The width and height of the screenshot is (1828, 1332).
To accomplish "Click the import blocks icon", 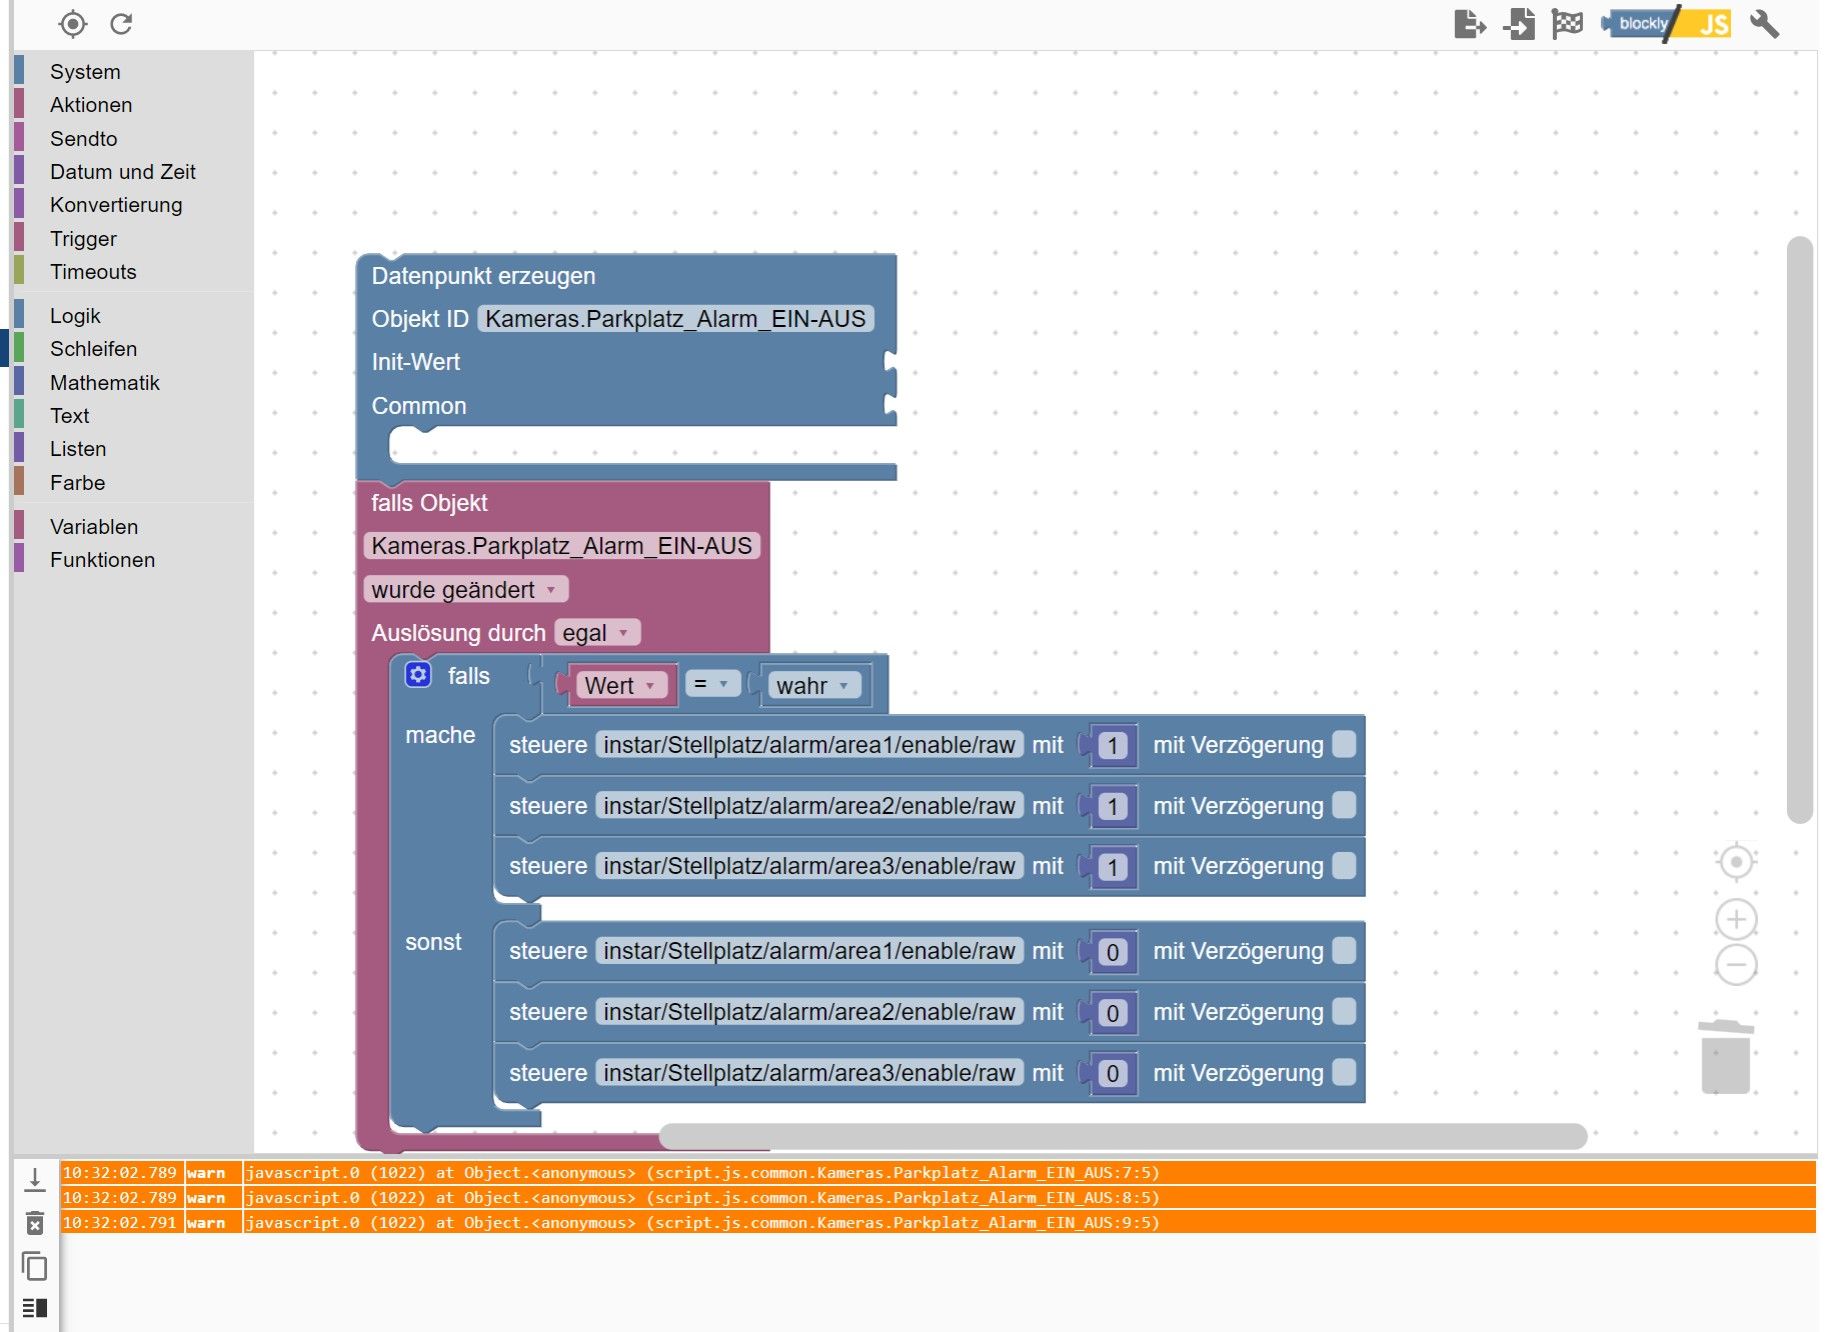I will (x=1519, y=23).
